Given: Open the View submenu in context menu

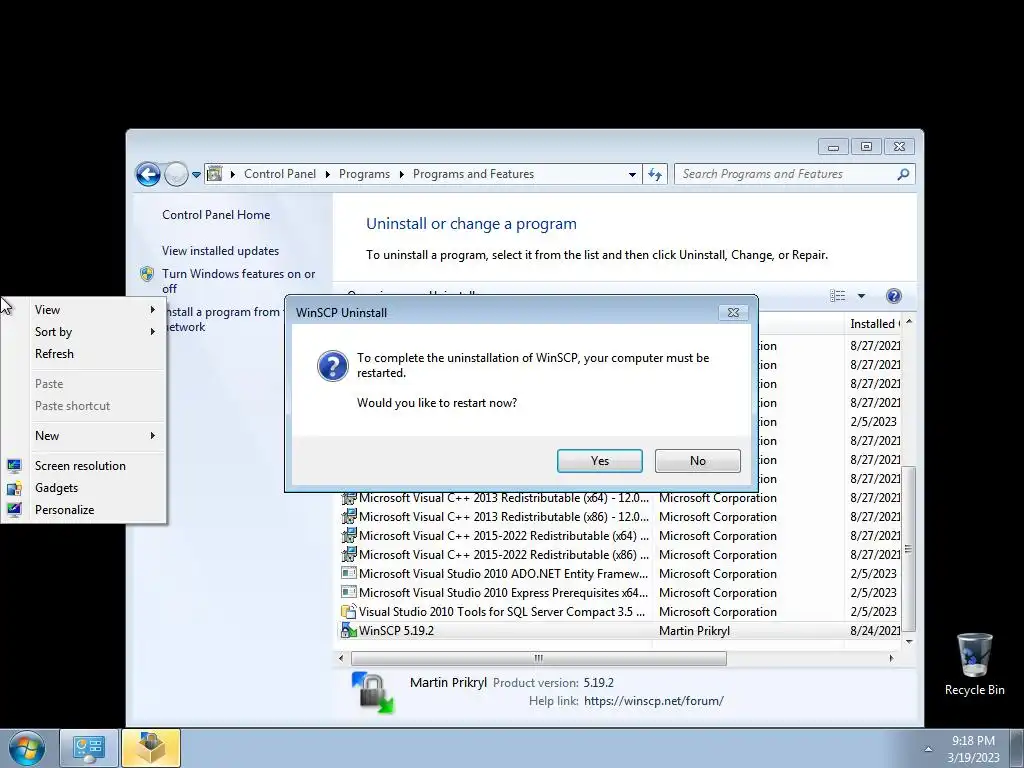Looking at the screenshot, I should (x=84, y=310).
